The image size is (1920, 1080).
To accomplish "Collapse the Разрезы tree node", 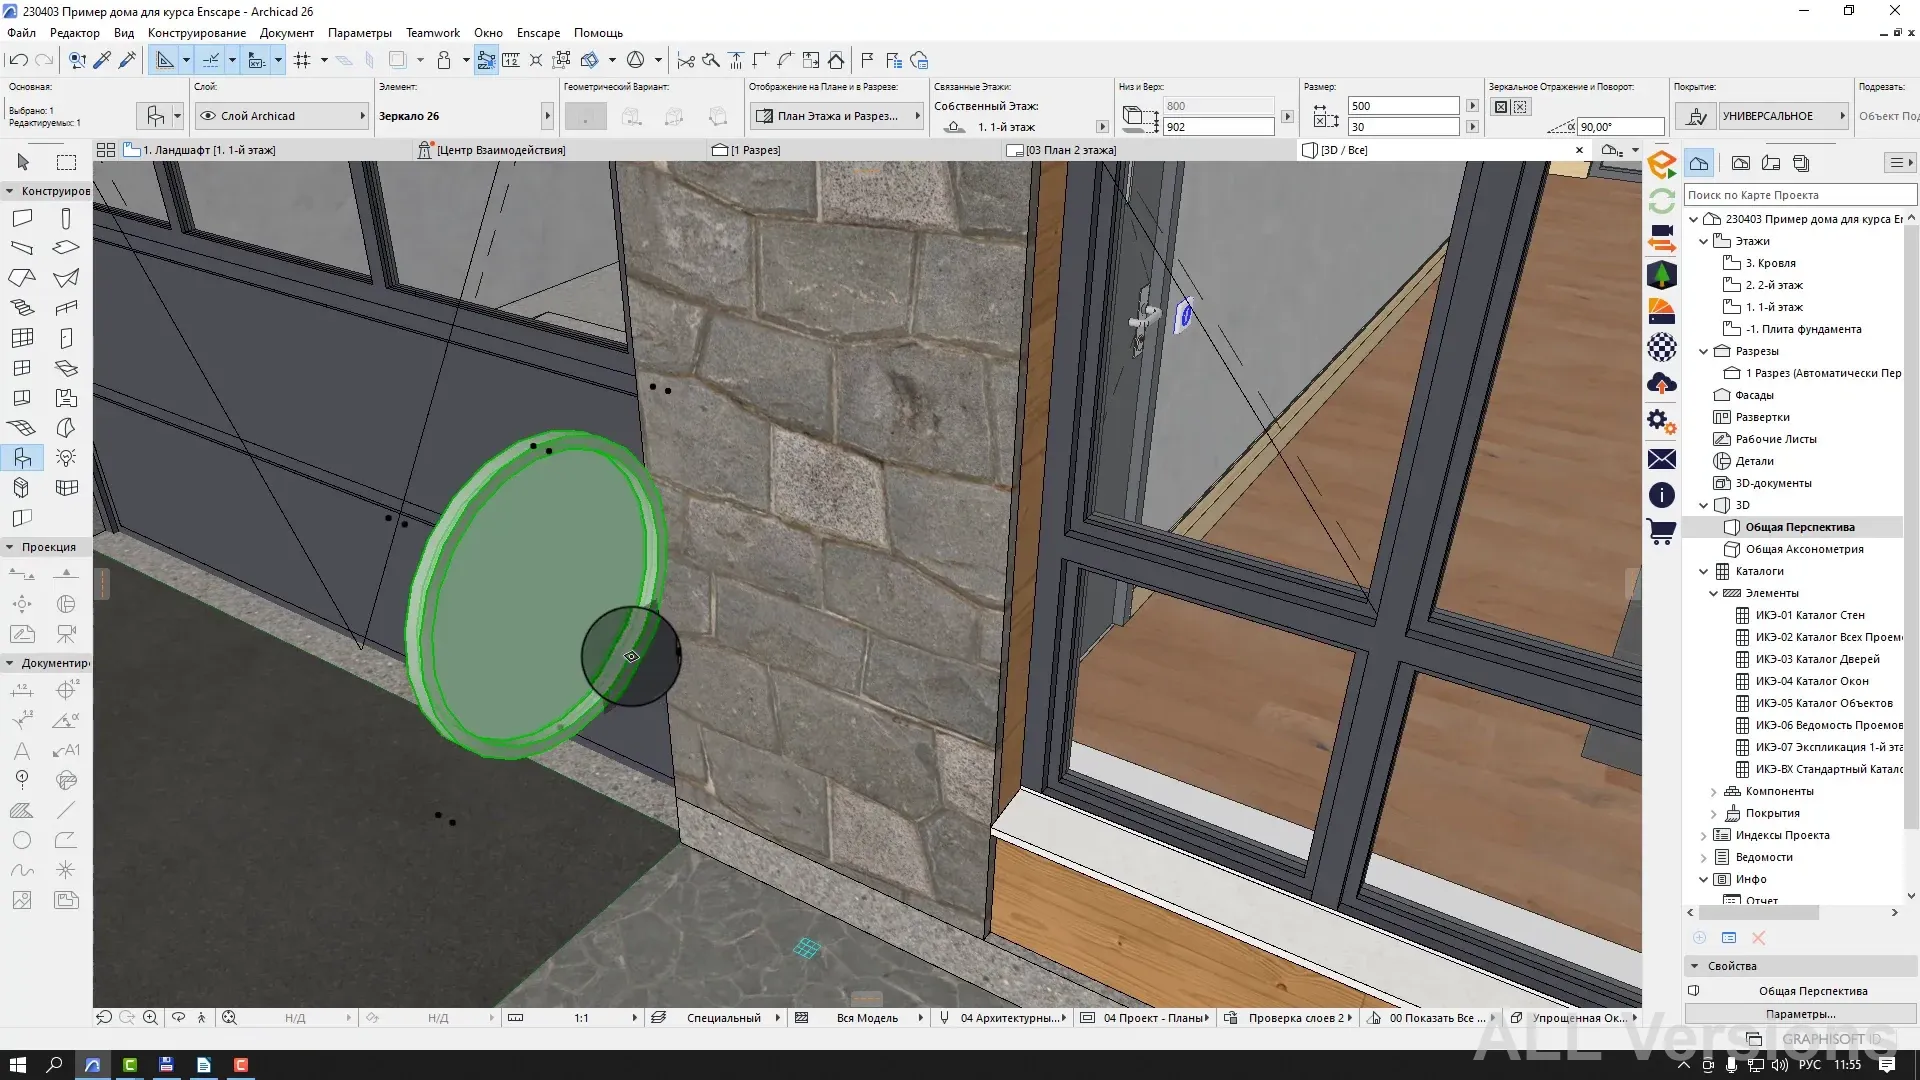I will [x=1704, y=351].
